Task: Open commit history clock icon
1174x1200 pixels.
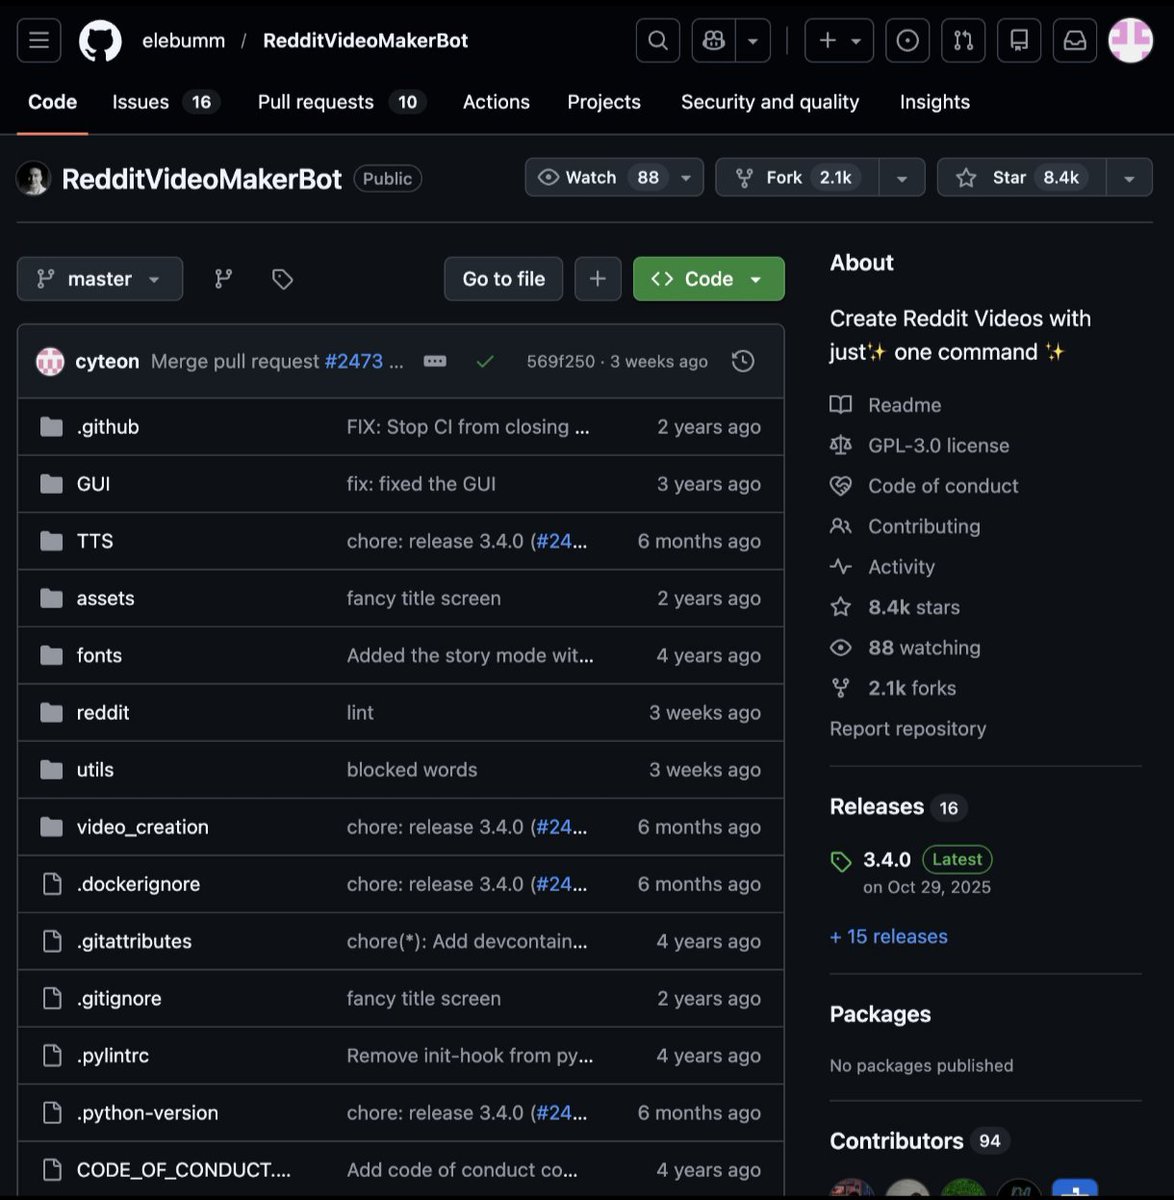Action: pyautogui.click(x=743, y=361)
